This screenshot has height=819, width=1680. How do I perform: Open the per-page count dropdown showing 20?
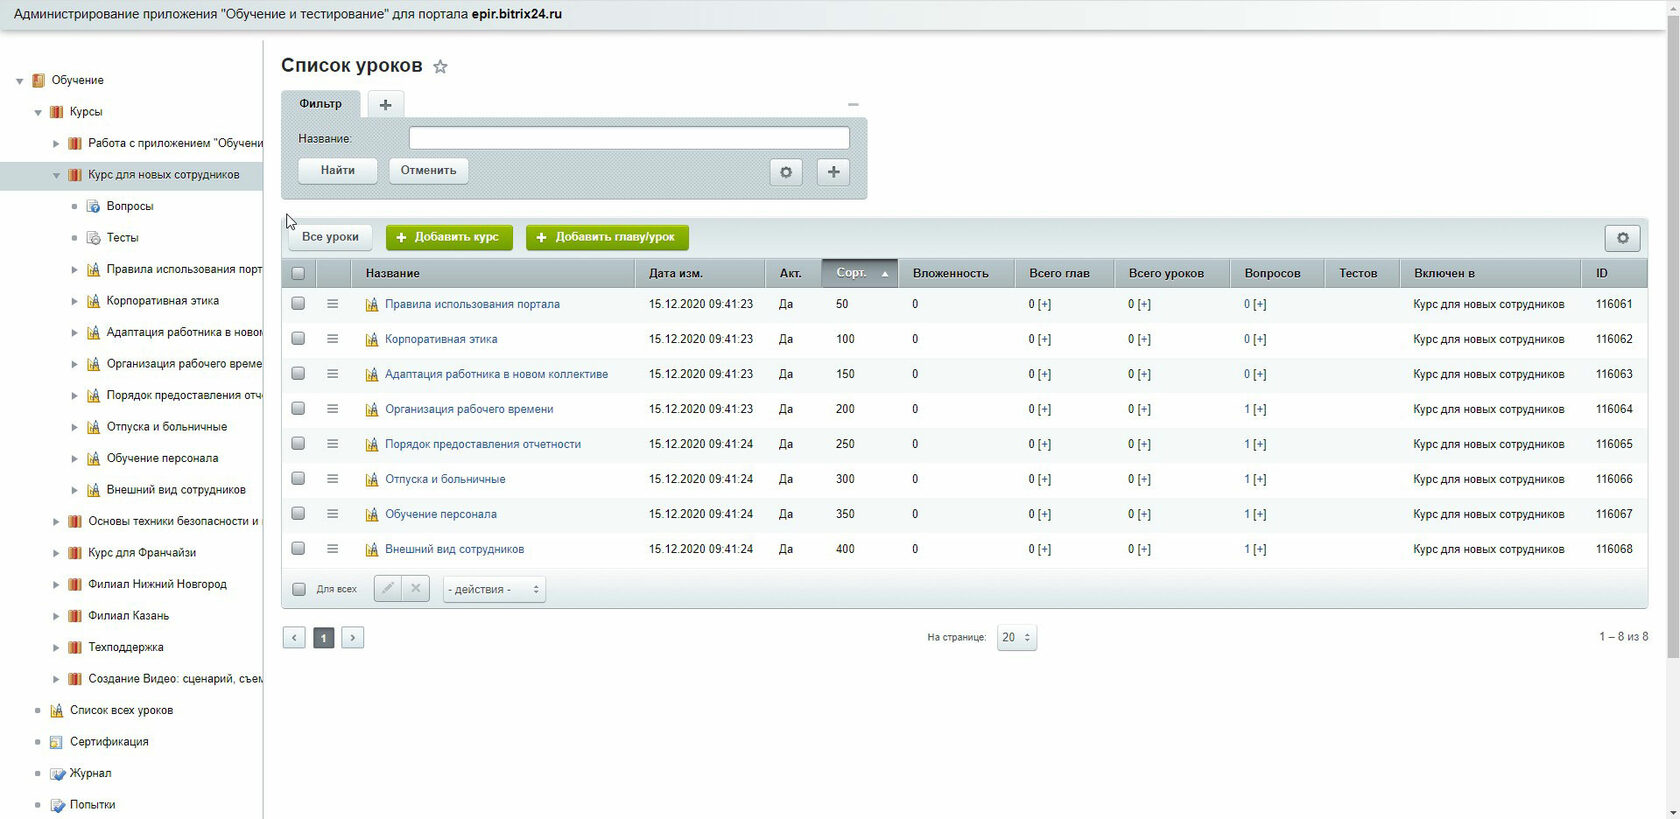[x=1017, y=637]
